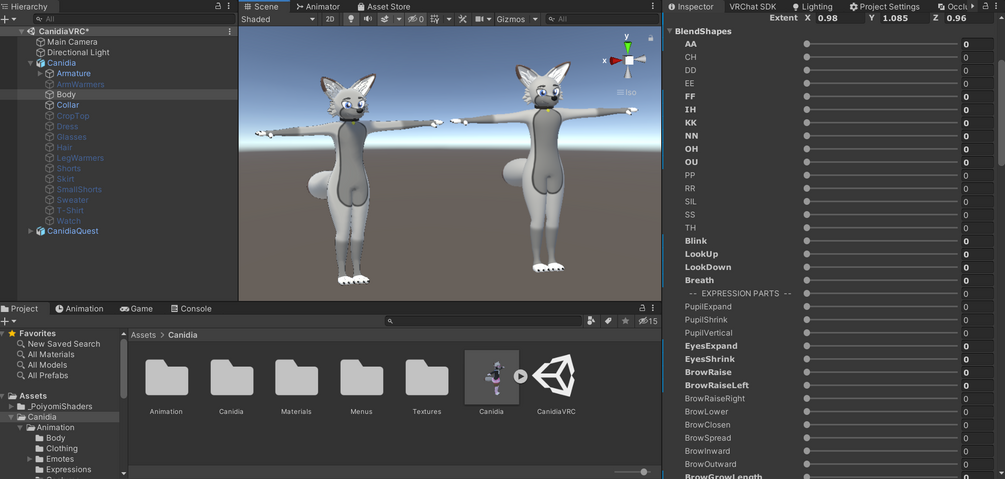This screenshot has height=479, width=1005.
Task: Toggle the scene grid visibility icon
Action: tap(435, 19)
